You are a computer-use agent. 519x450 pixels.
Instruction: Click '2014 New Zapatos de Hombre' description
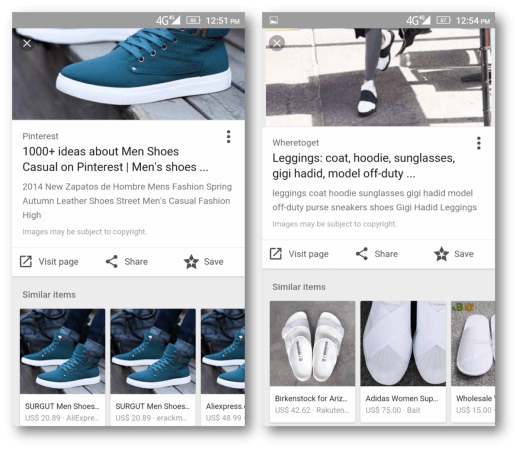(x=127, y=201)
